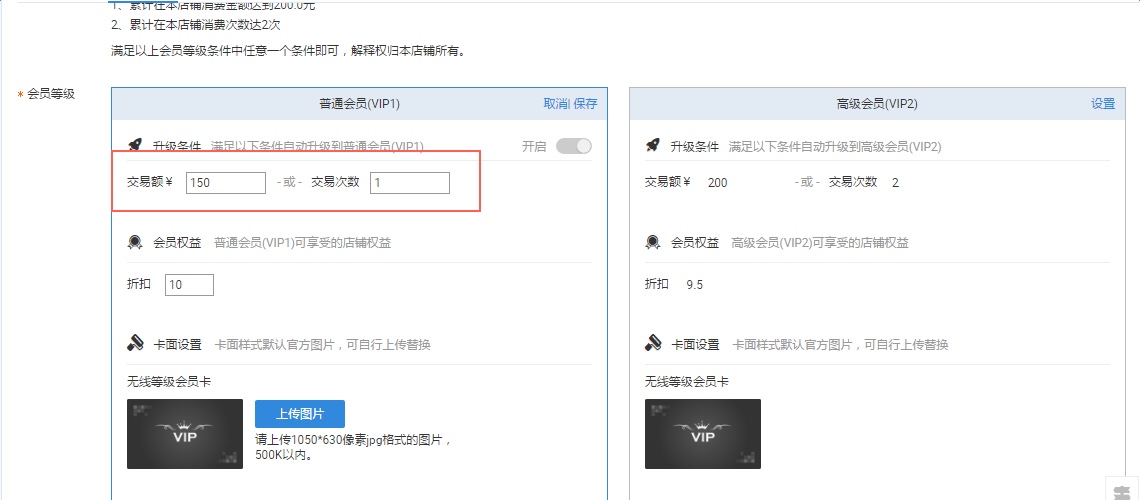Click the 折扣 input showing 10
This screenshot has width=1140, height=500.
(x=190, y=285)
